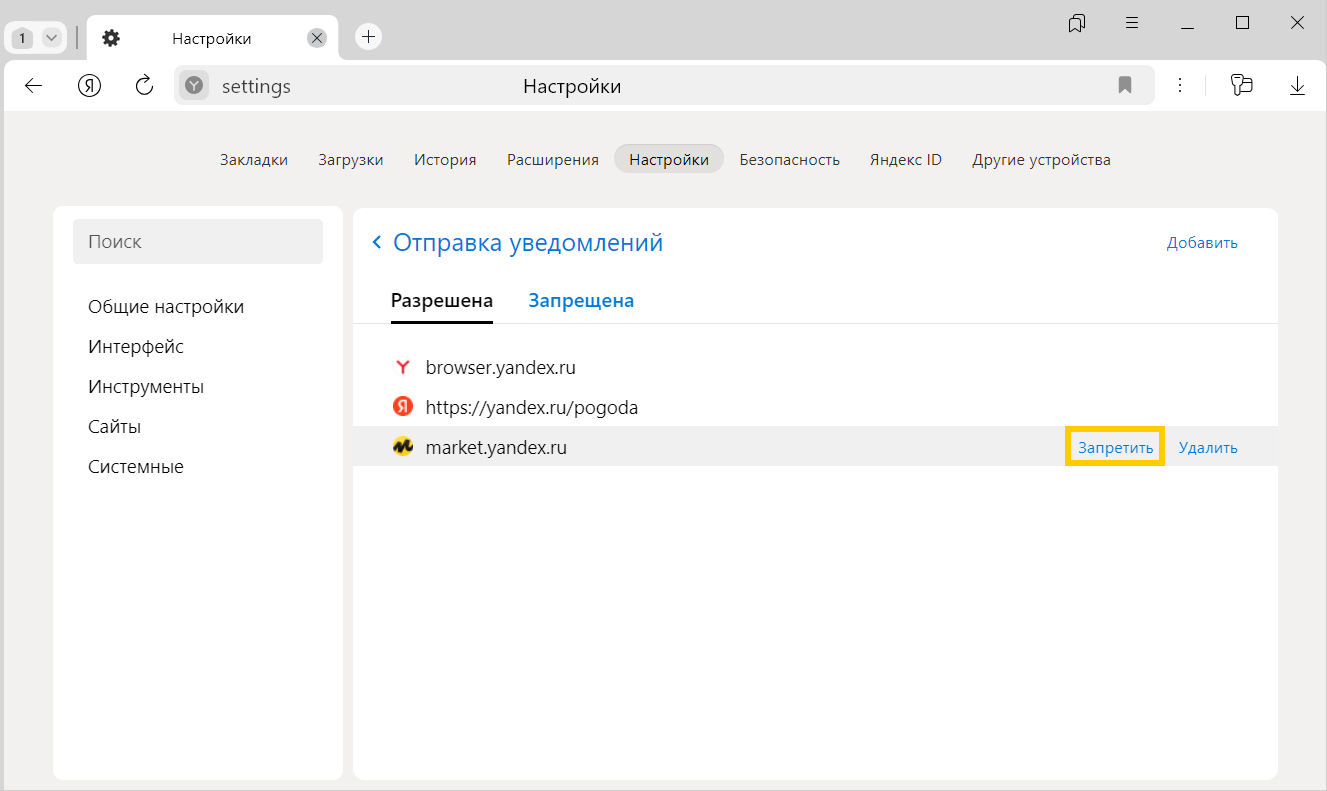The width and height of the screenshot is (1327, 791).
Task: Click the Поиск settings search field
Action: 198,242
